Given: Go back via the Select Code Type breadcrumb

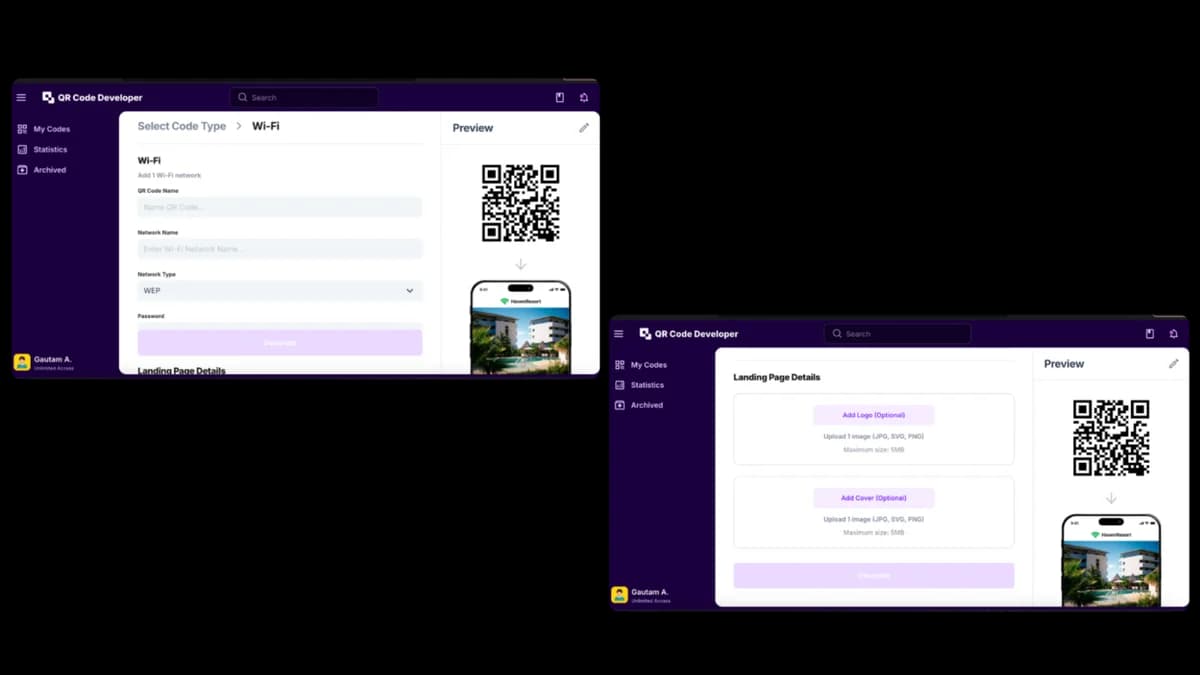Looking at the screenshot, I should (x=181, y=126).
